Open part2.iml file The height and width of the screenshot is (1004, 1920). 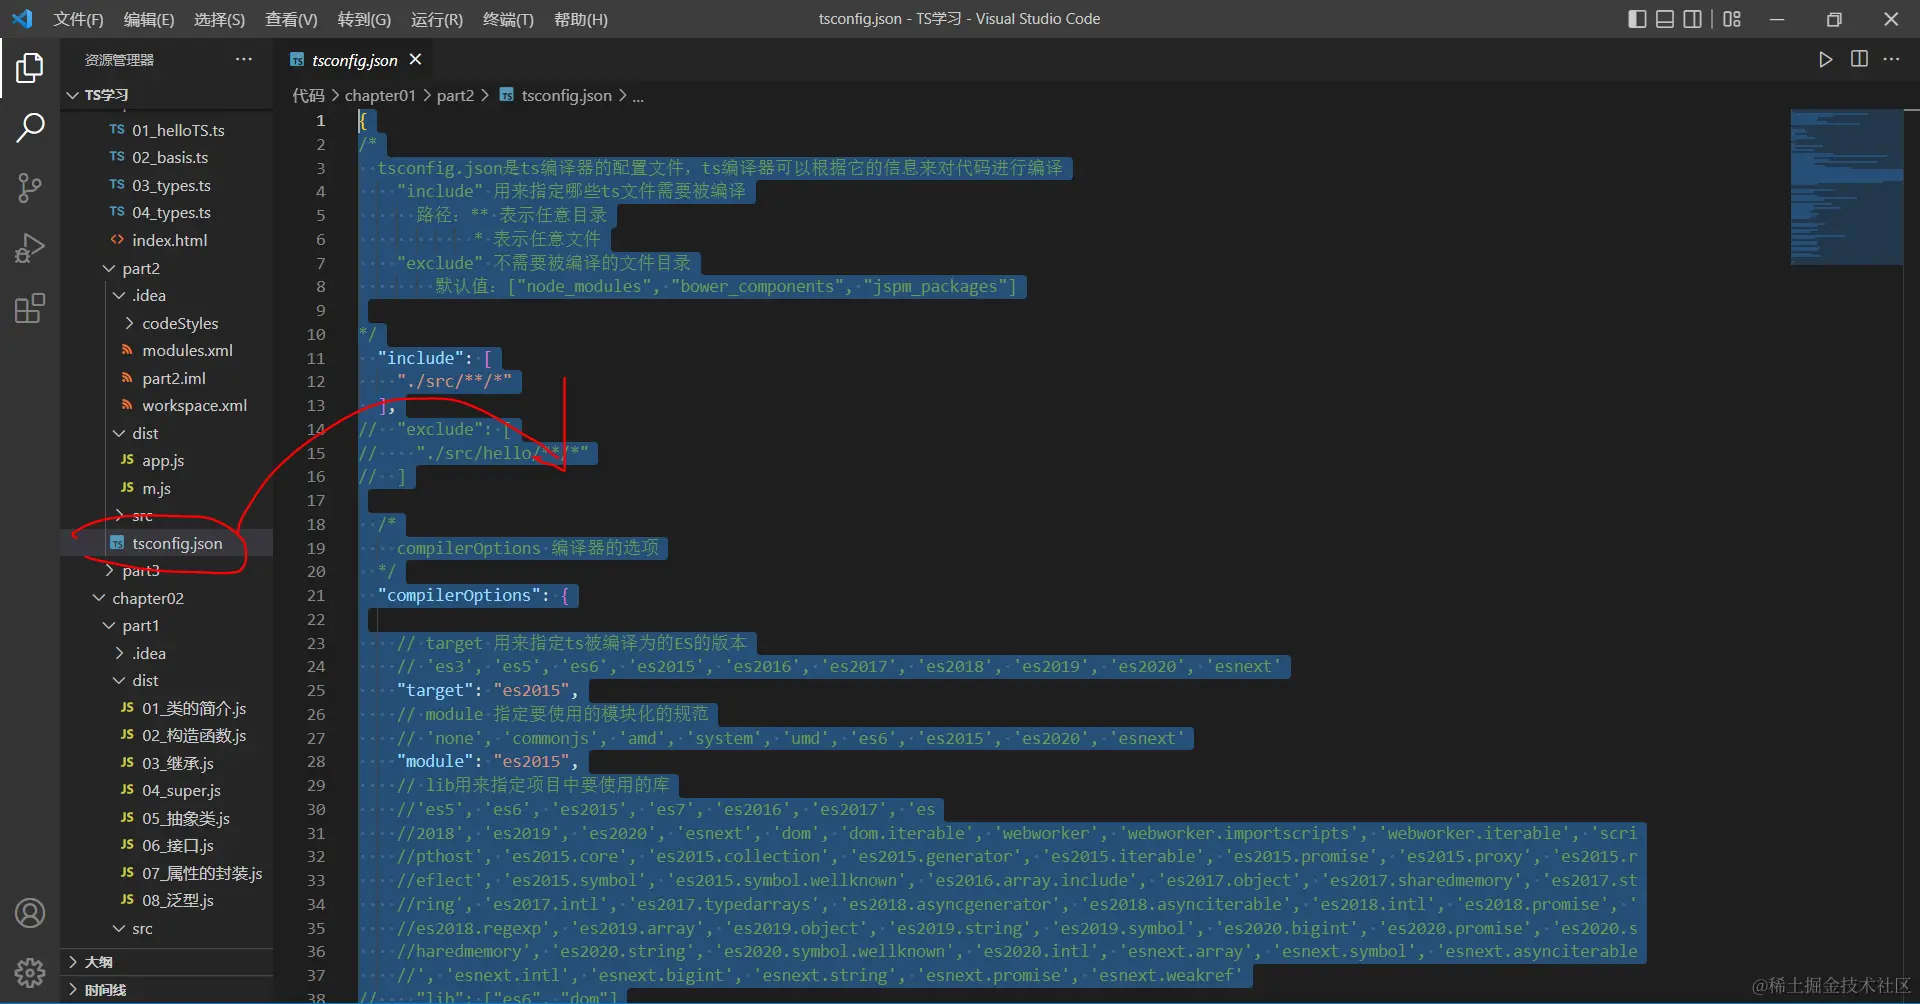click(174, 378)
